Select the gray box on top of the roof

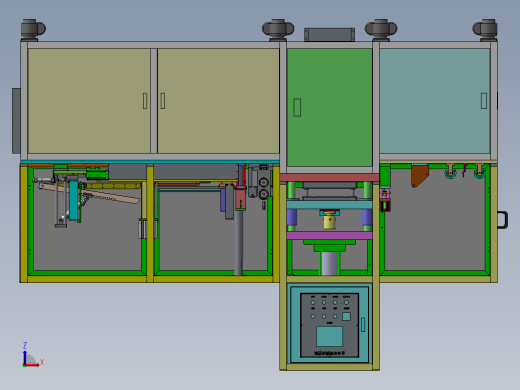click(x=329, y=35)
